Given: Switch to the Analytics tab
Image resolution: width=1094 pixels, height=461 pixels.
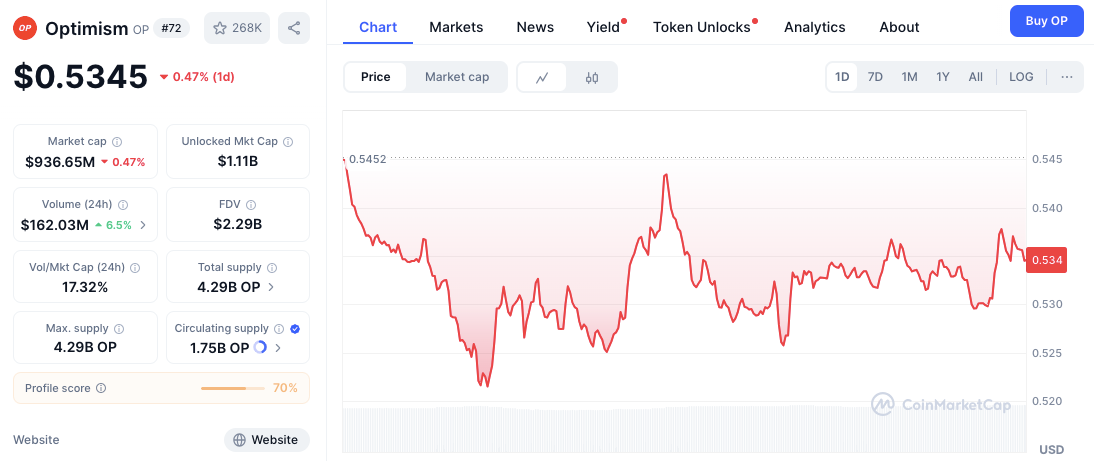Looking at the screenshot, I should [814, 27].
